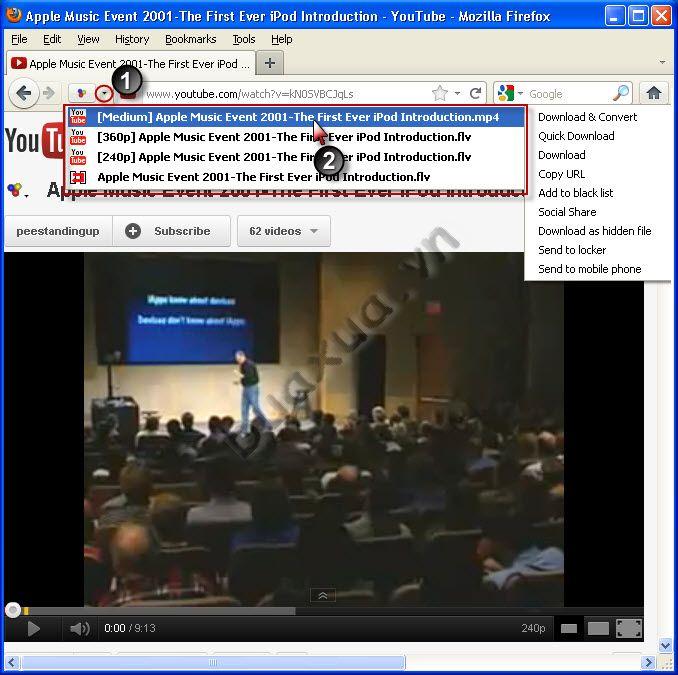Select the unlabeled Apple Music Event flv entry

pyautogui.click(x=296, y=177)
